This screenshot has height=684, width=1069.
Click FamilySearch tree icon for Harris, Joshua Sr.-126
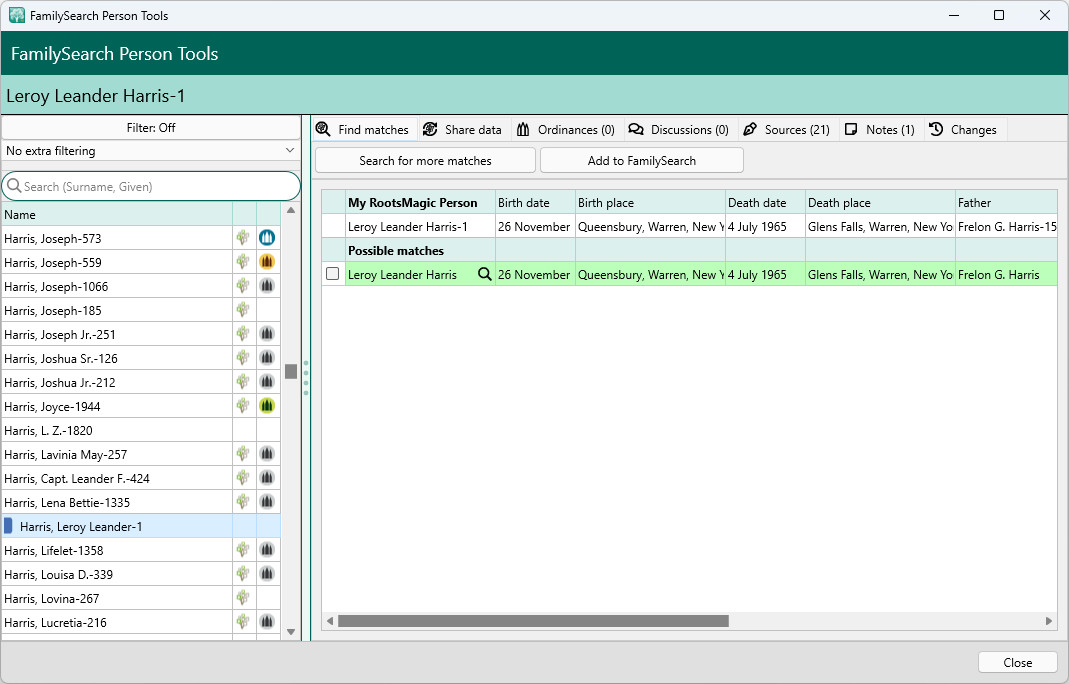tap(243, 358)
